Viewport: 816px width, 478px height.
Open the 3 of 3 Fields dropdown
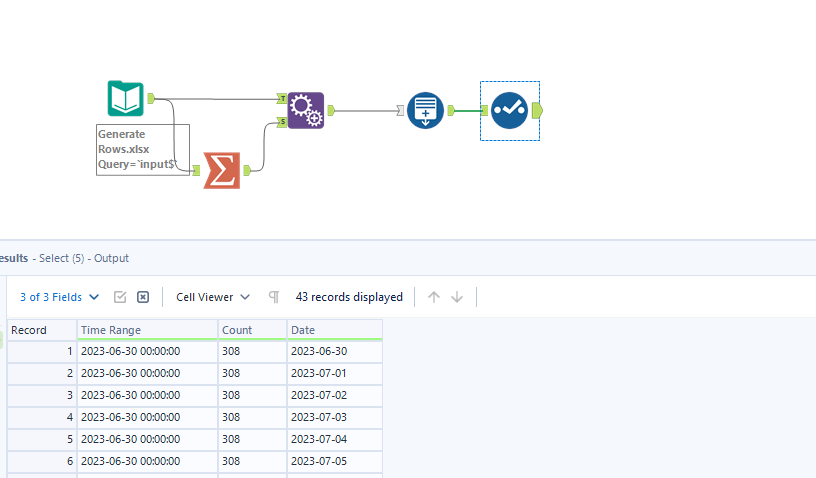[59, 297]
